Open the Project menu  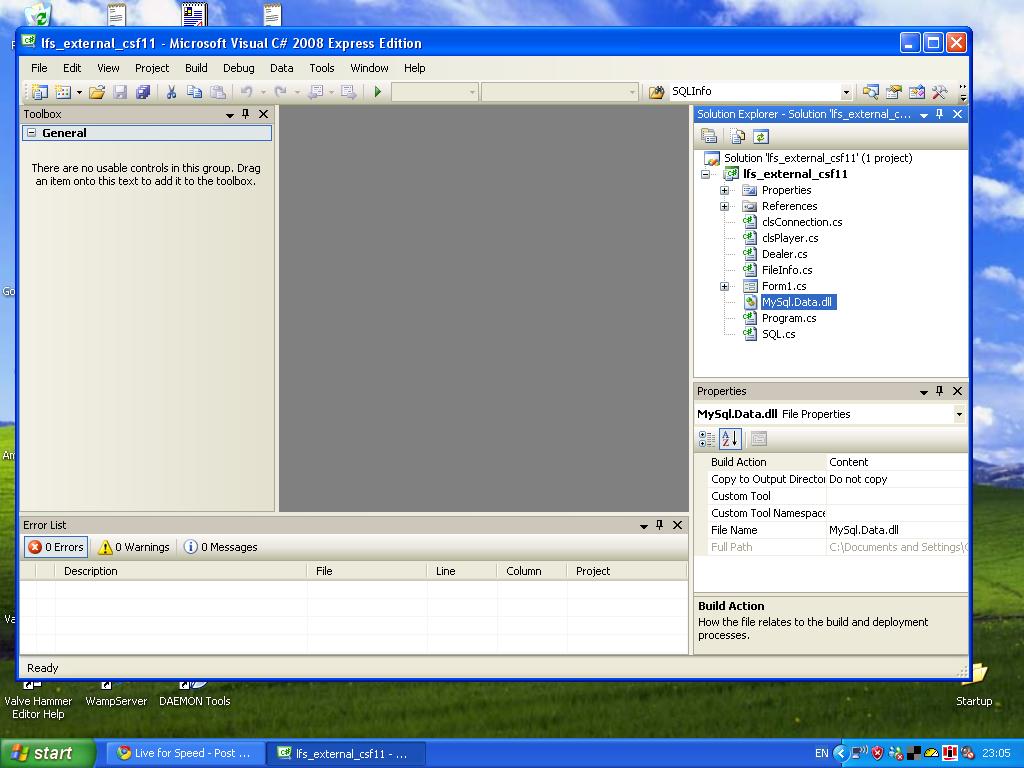coord(152,68)
